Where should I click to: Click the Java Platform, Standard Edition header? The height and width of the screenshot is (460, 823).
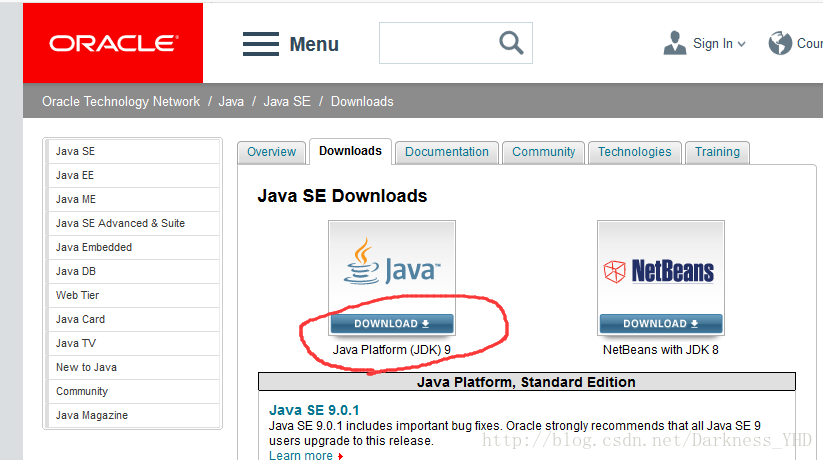526,382
